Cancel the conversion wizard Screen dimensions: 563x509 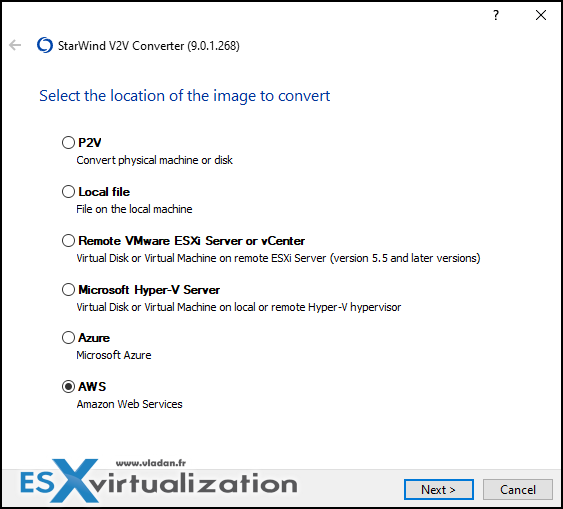(x=518, y=490)
